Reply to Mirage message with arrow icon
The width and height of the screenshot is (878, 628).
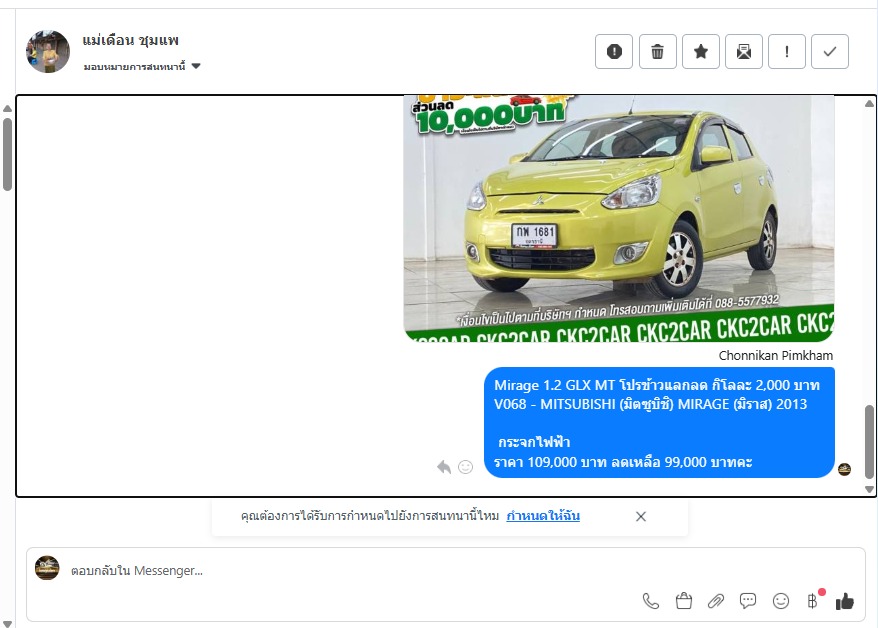point(444,466)
